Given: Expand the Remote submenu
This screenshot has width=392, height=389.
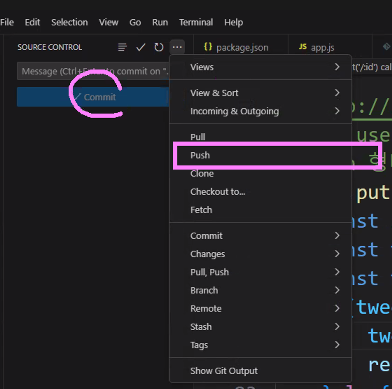Looking at the screenshot, I should pos(261,309).
